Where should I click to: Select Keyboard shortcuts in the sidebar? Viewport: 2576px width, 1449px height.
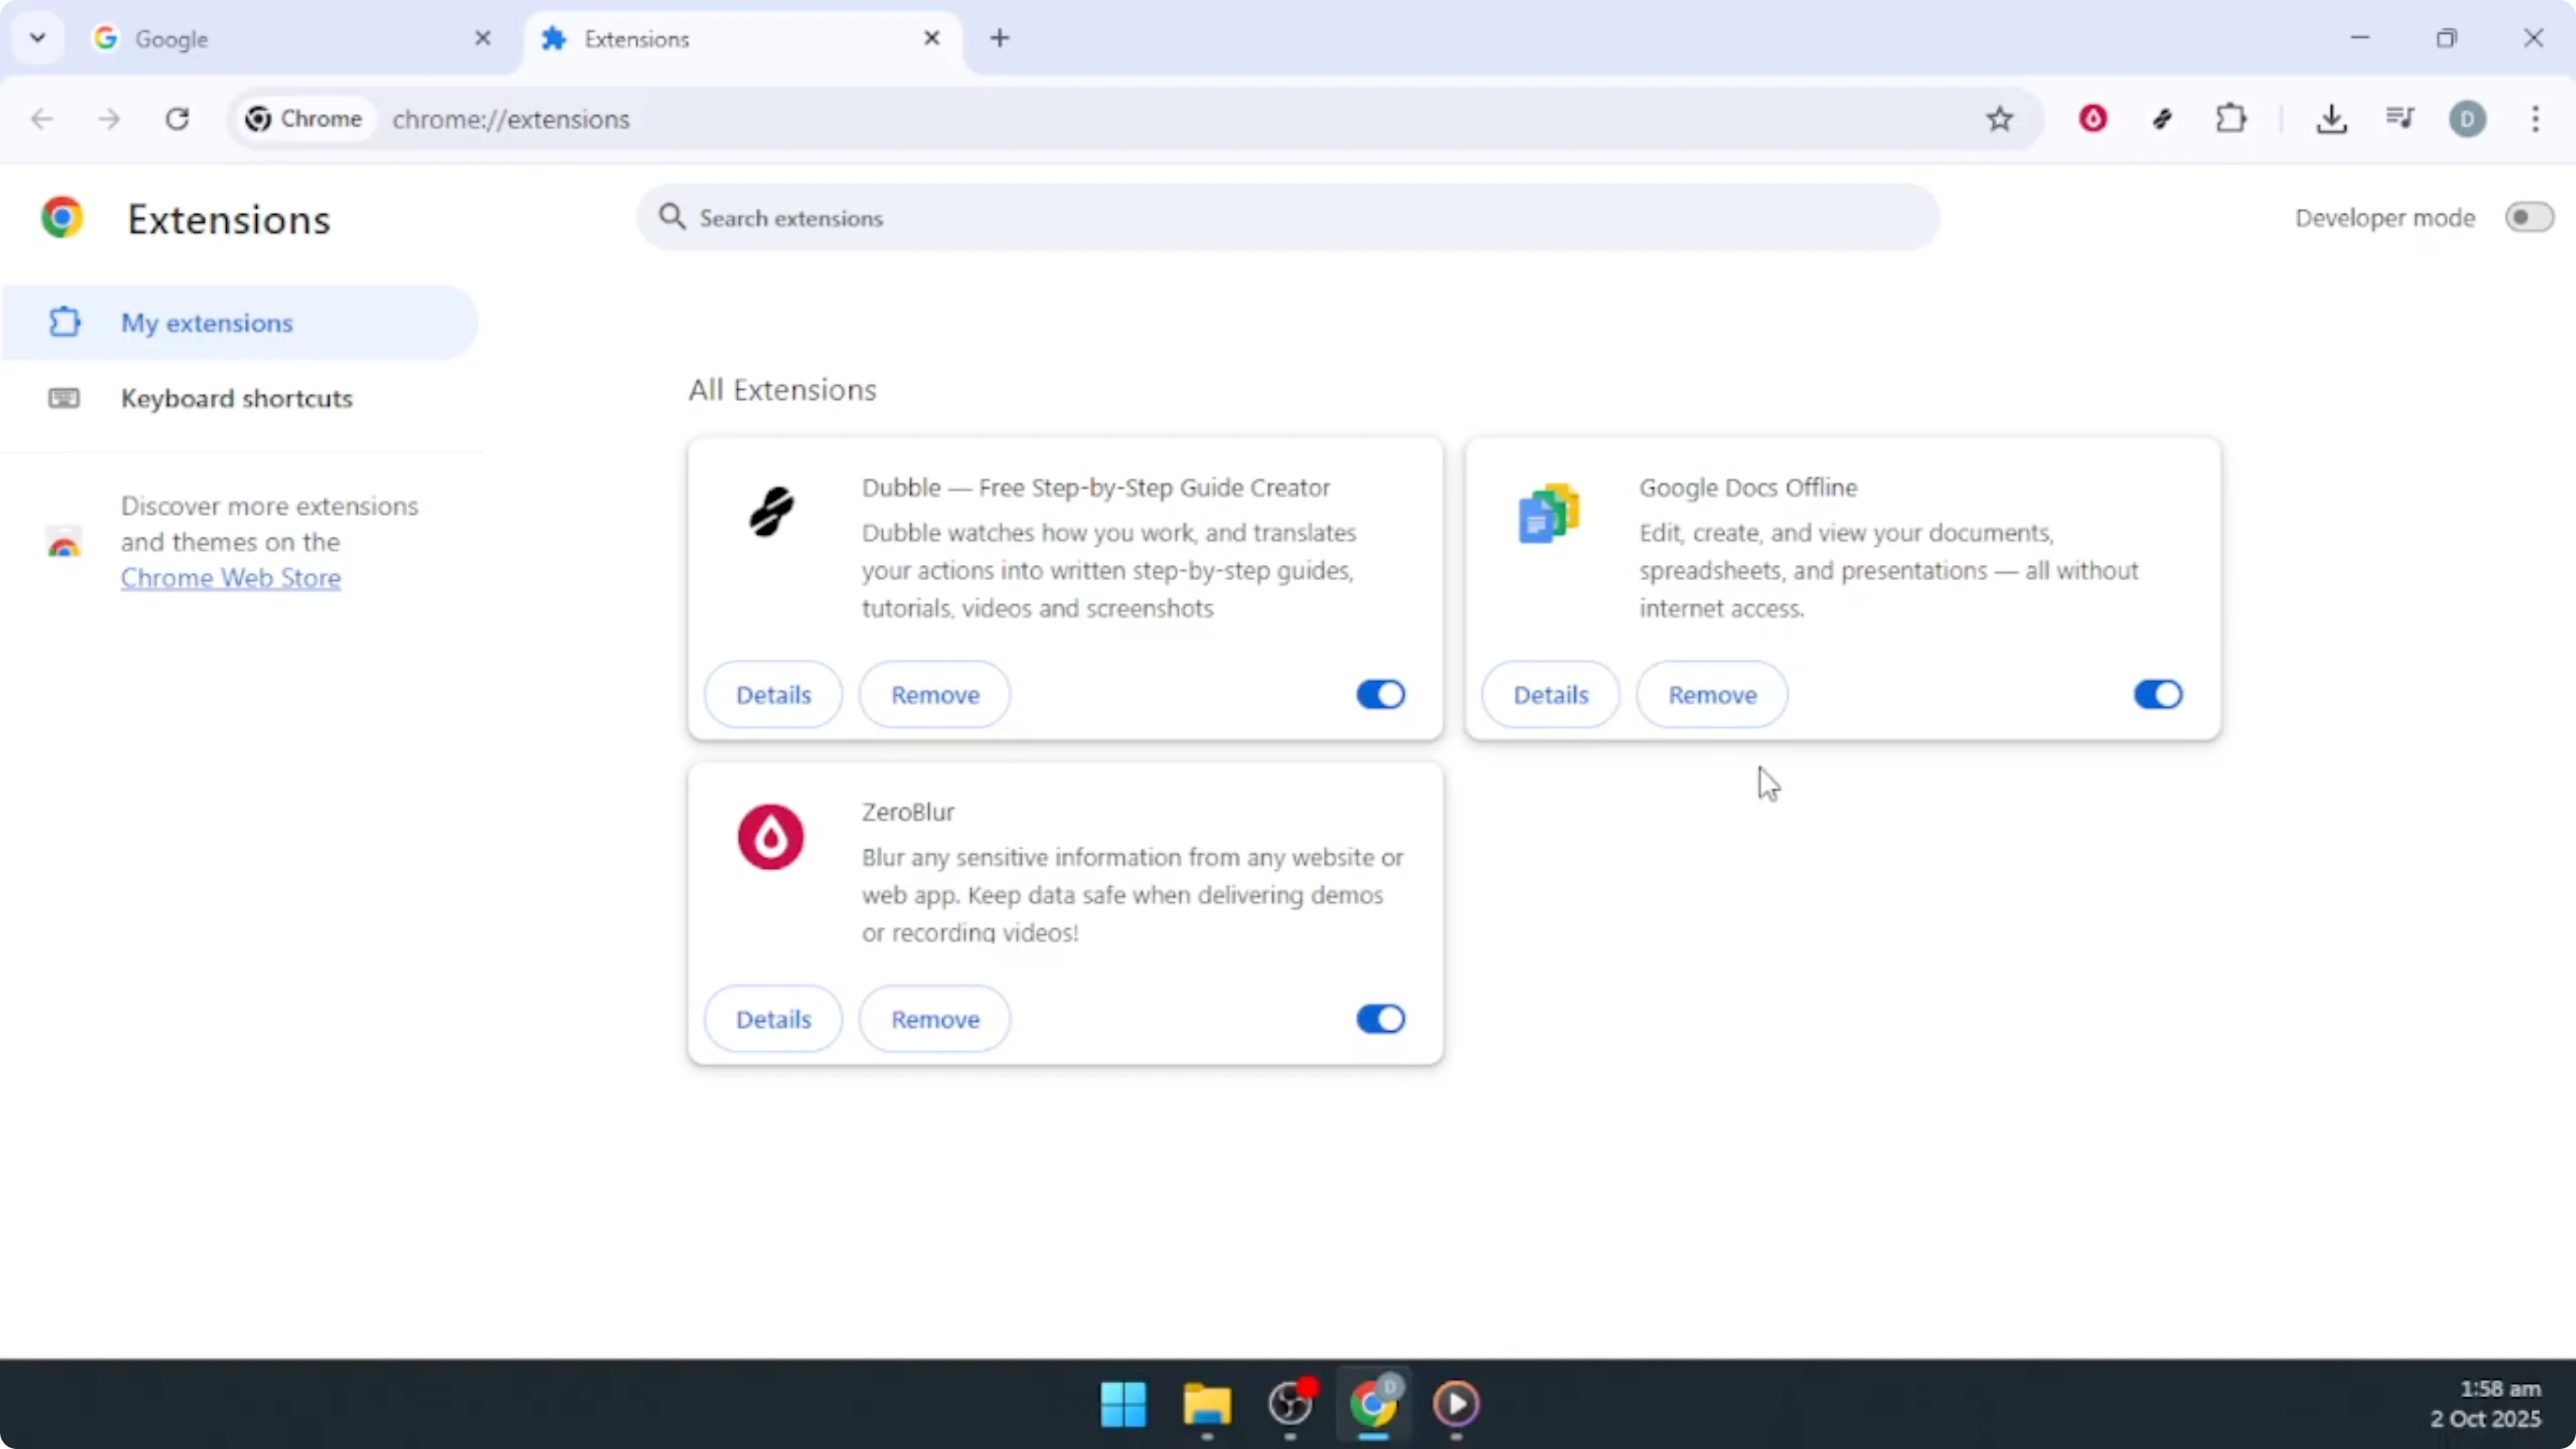(x=237, y=398)
